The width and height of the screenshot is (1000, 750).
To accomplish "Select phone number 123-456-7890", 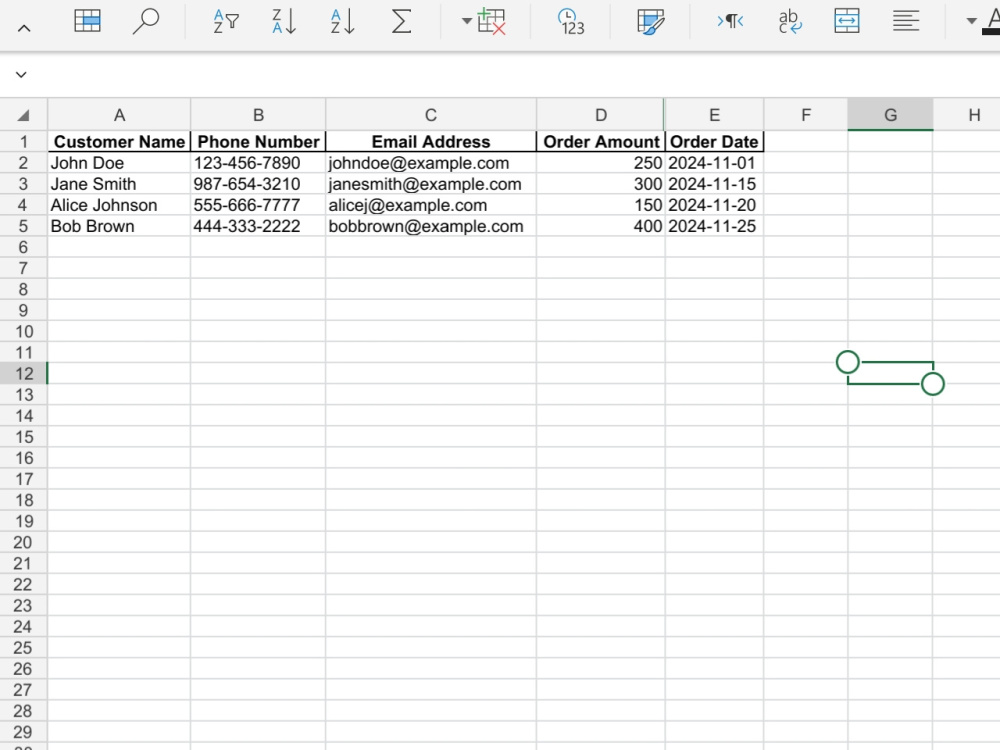I will point(258,163).
